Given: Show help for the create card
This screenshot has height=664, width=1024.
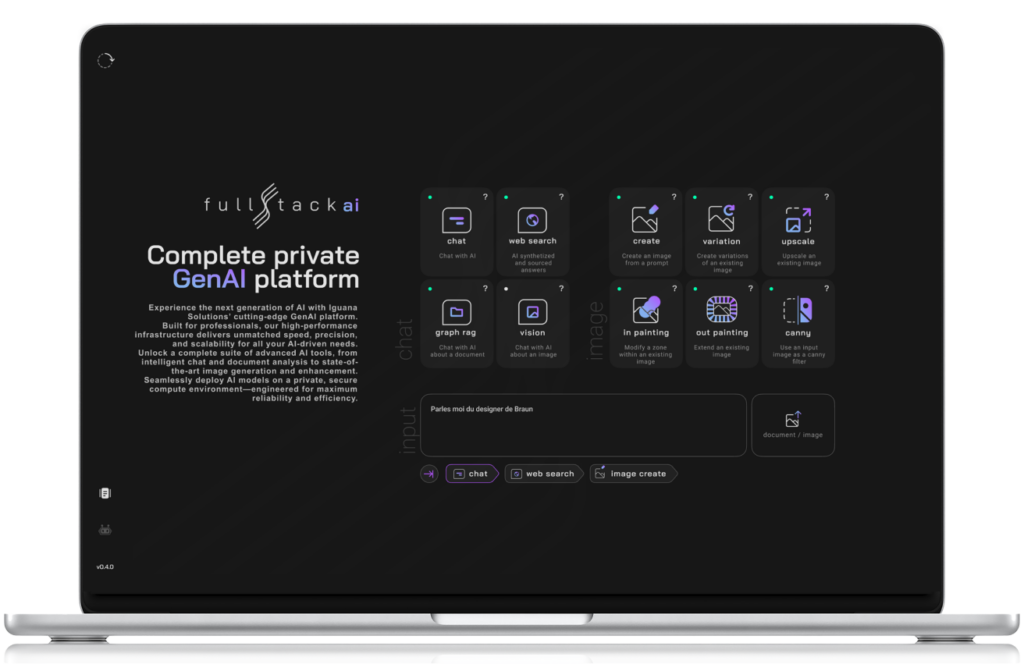Looking at the screenshot, I should (x=674, y=197).
